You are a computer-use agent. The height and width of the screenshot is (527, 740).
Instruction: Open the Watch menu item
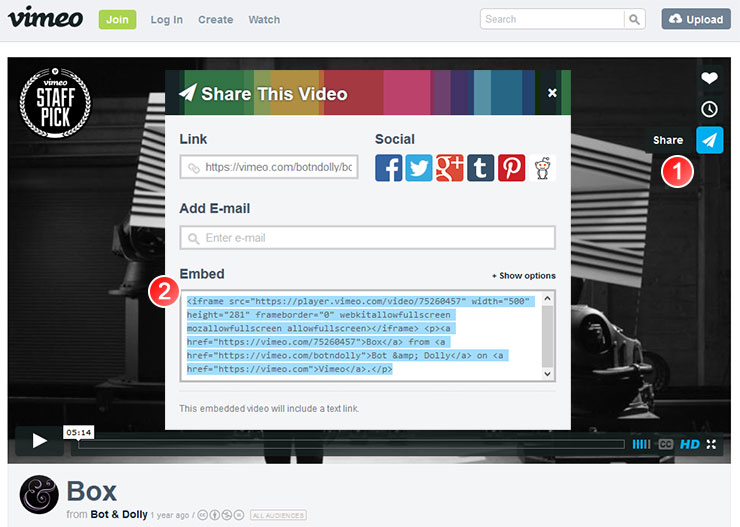(x=264, y=20)
